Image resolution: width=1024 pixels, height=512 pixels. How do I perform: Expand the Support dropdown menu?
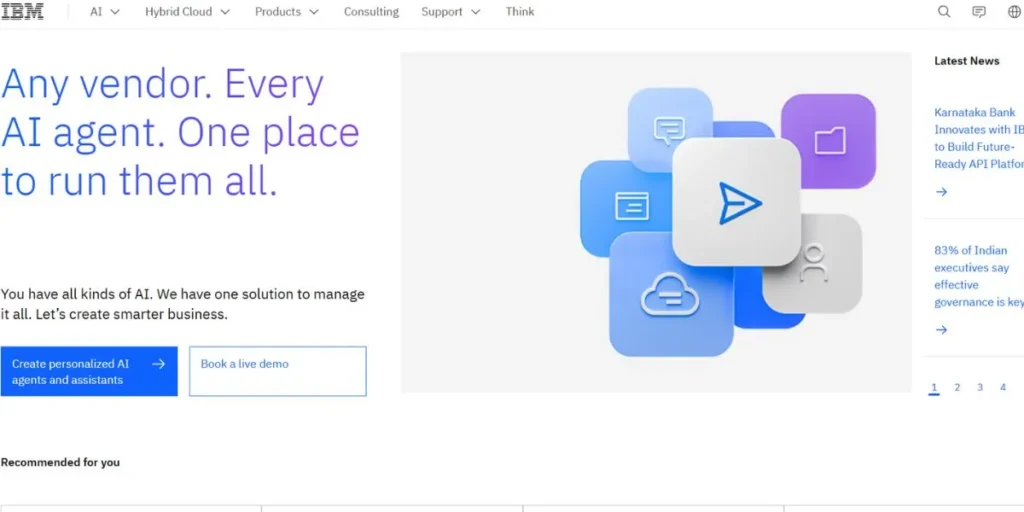pyautogui.click(x=450, y=12)
